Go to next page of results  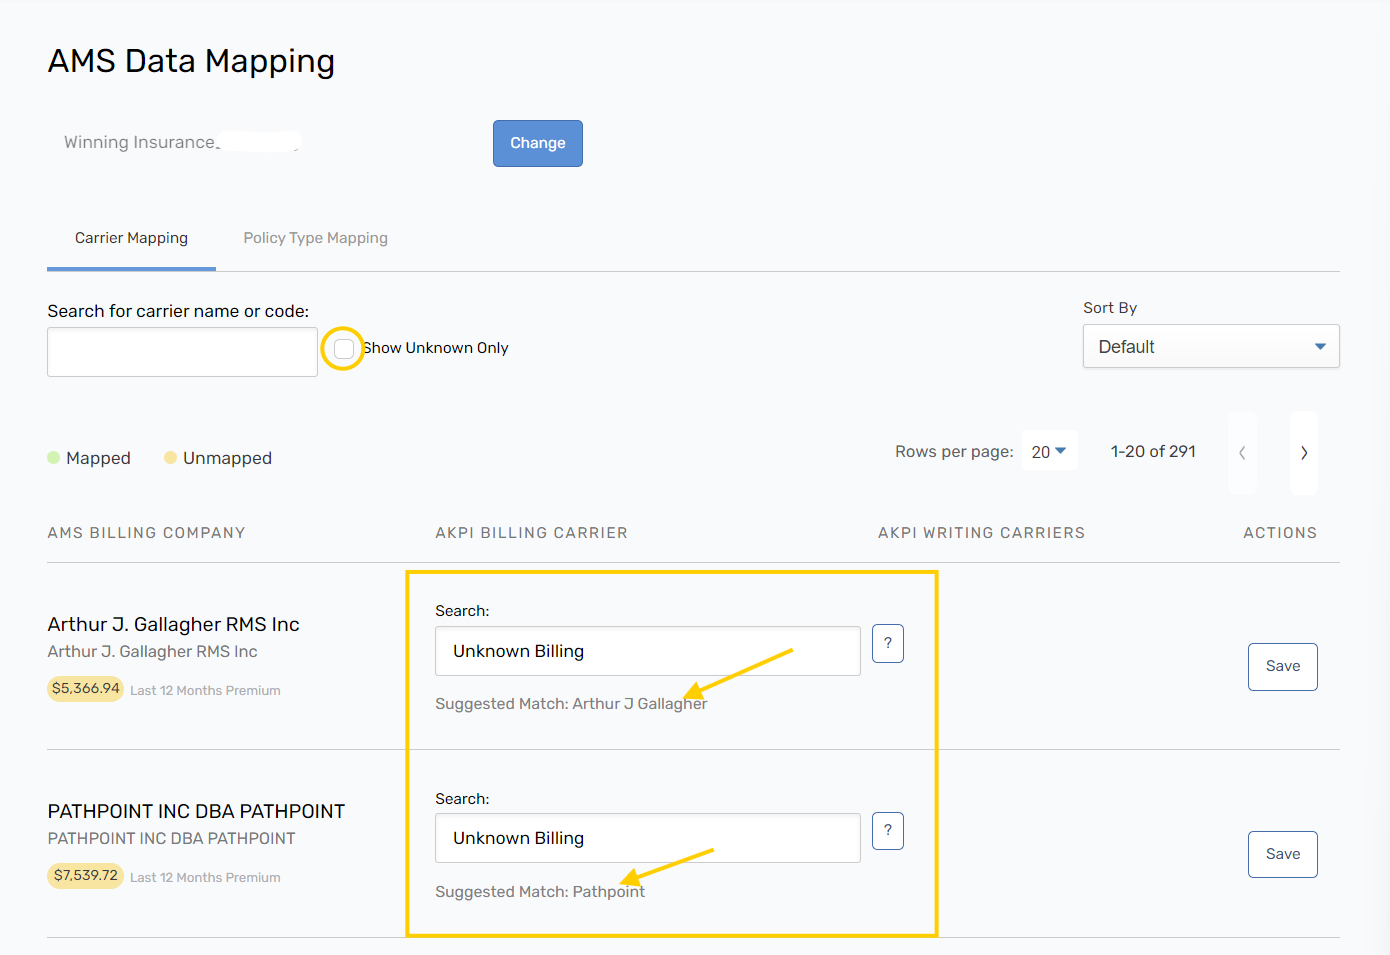1303,453
